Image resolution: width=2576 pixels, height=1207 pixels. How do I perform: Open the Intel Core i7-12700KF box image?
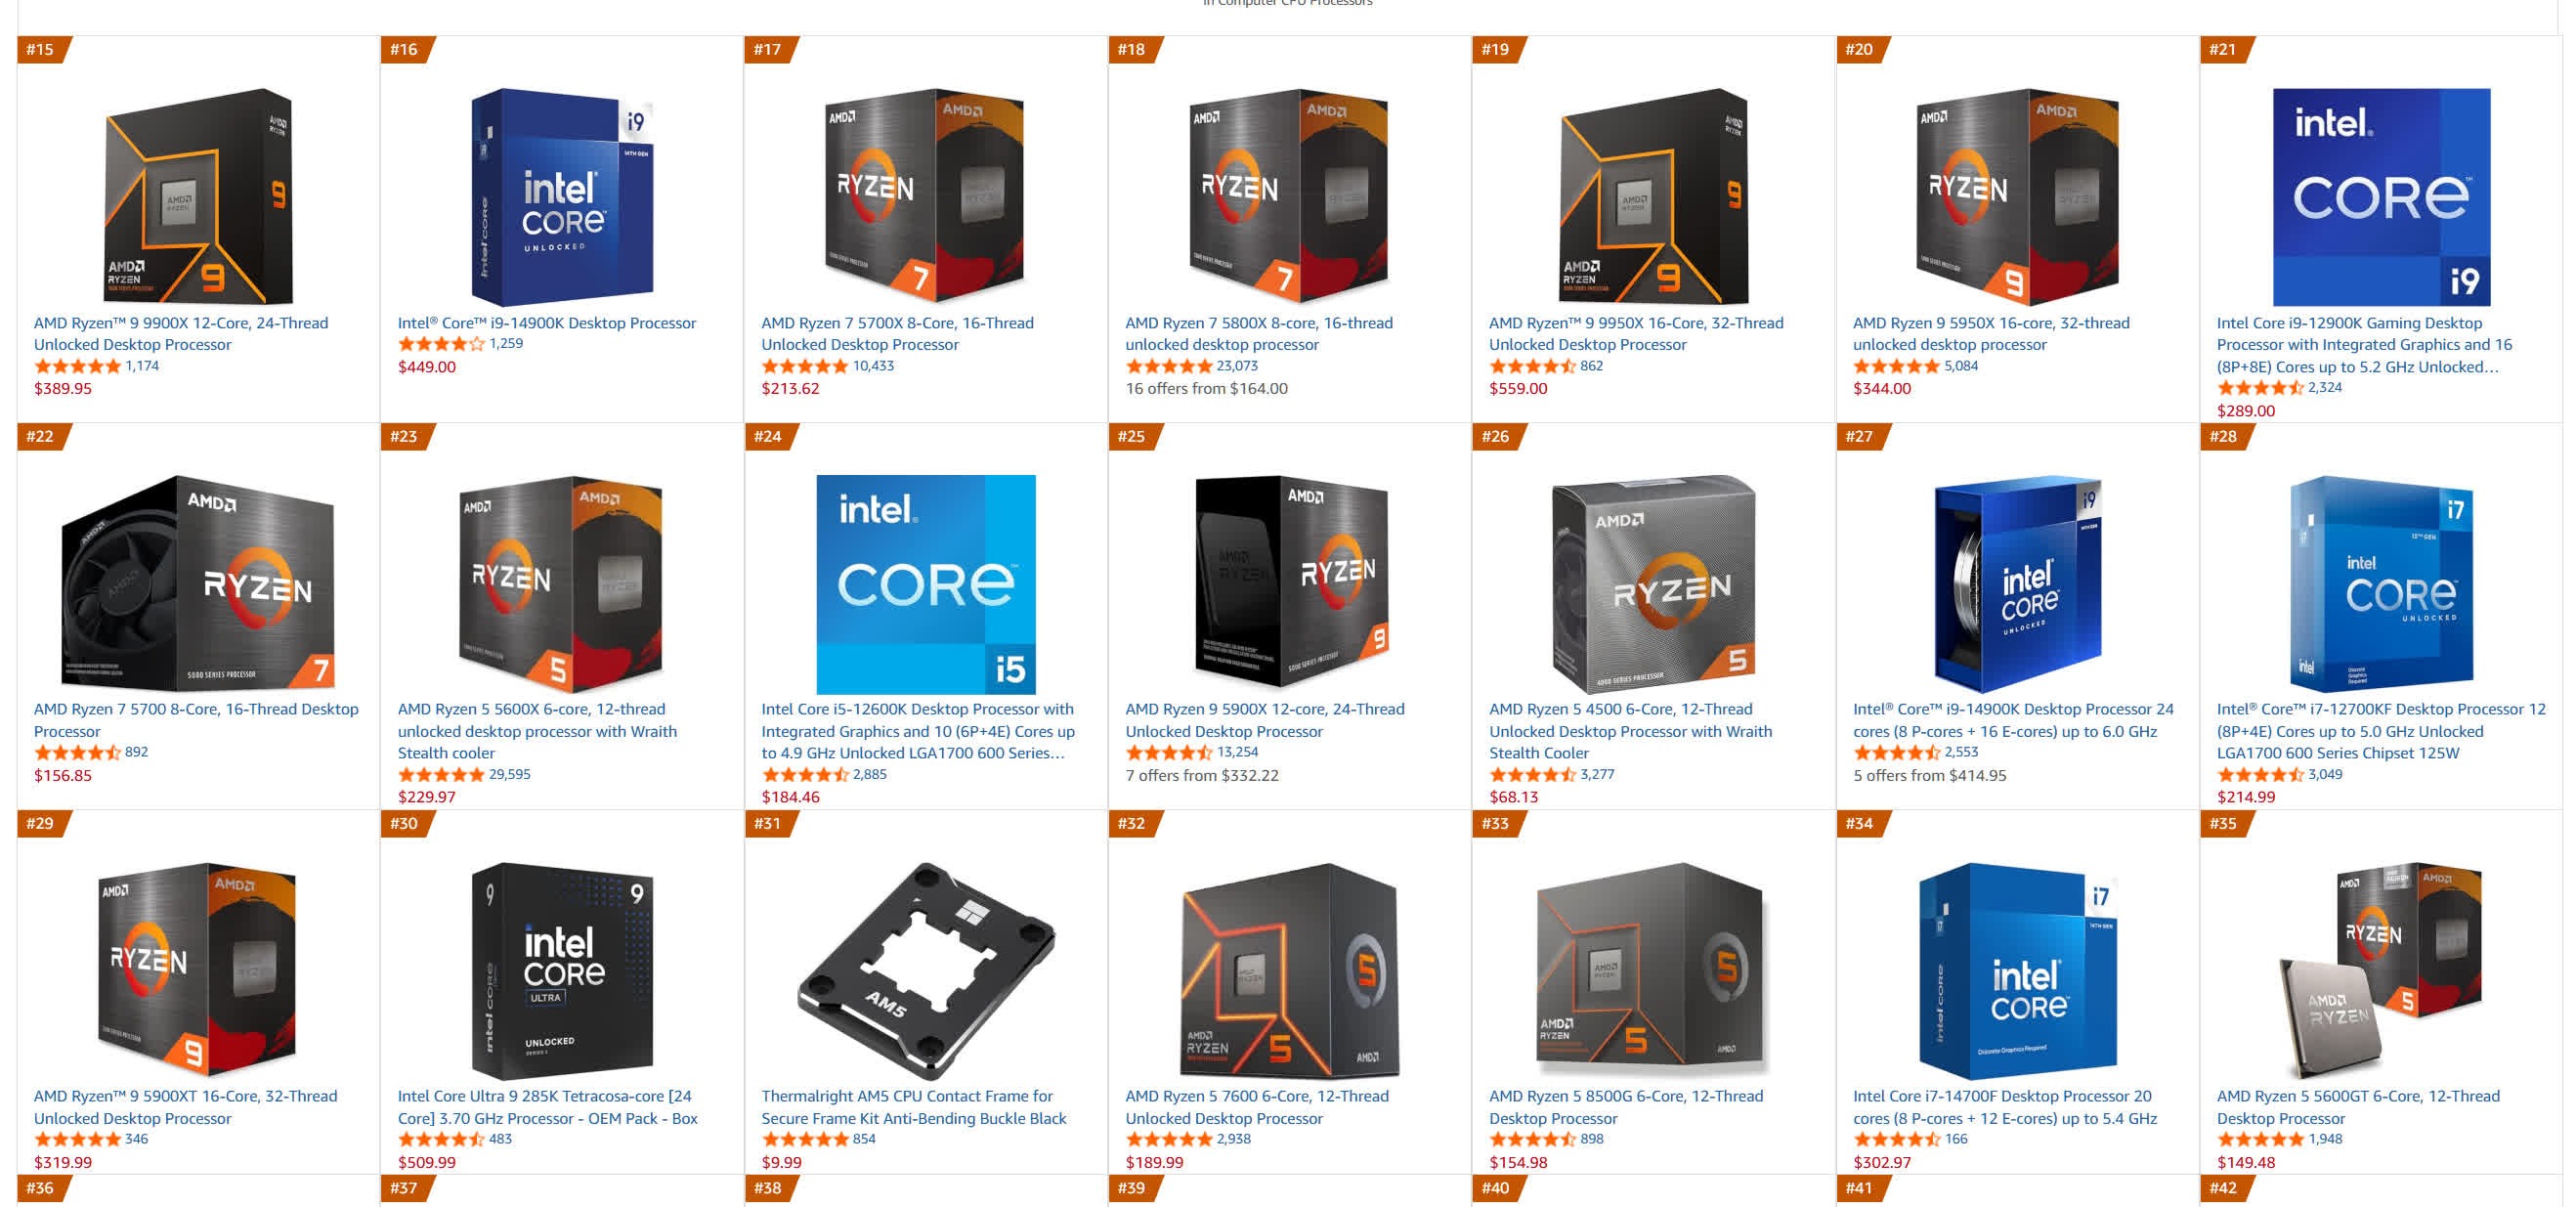pos(2381,584)
